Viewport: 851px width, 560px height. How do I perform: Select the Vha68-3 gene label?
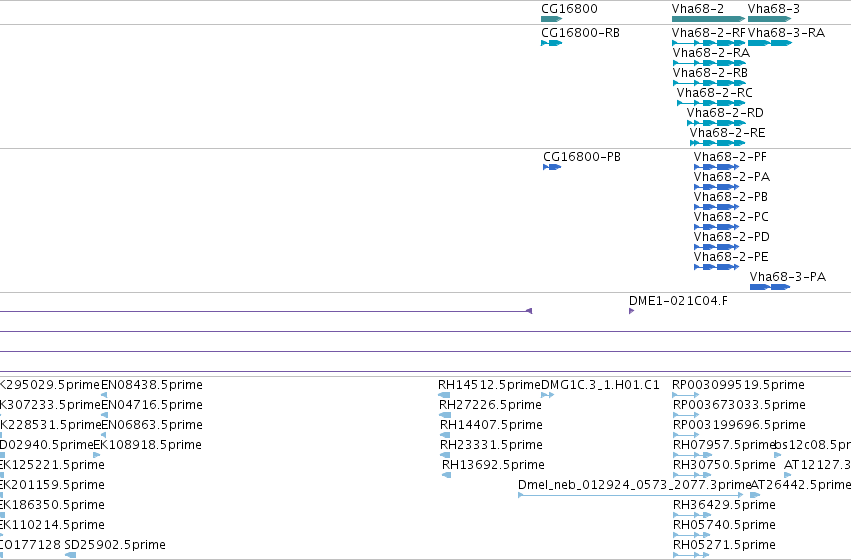pos(773,9)
